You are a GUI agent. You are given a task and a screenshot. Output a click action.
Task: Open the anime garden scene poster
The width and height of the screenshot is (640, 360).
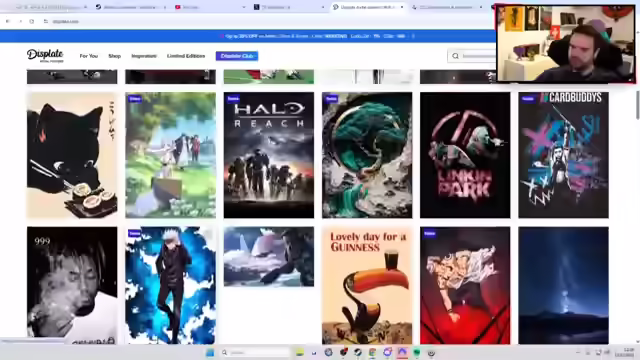click(170, 155)
